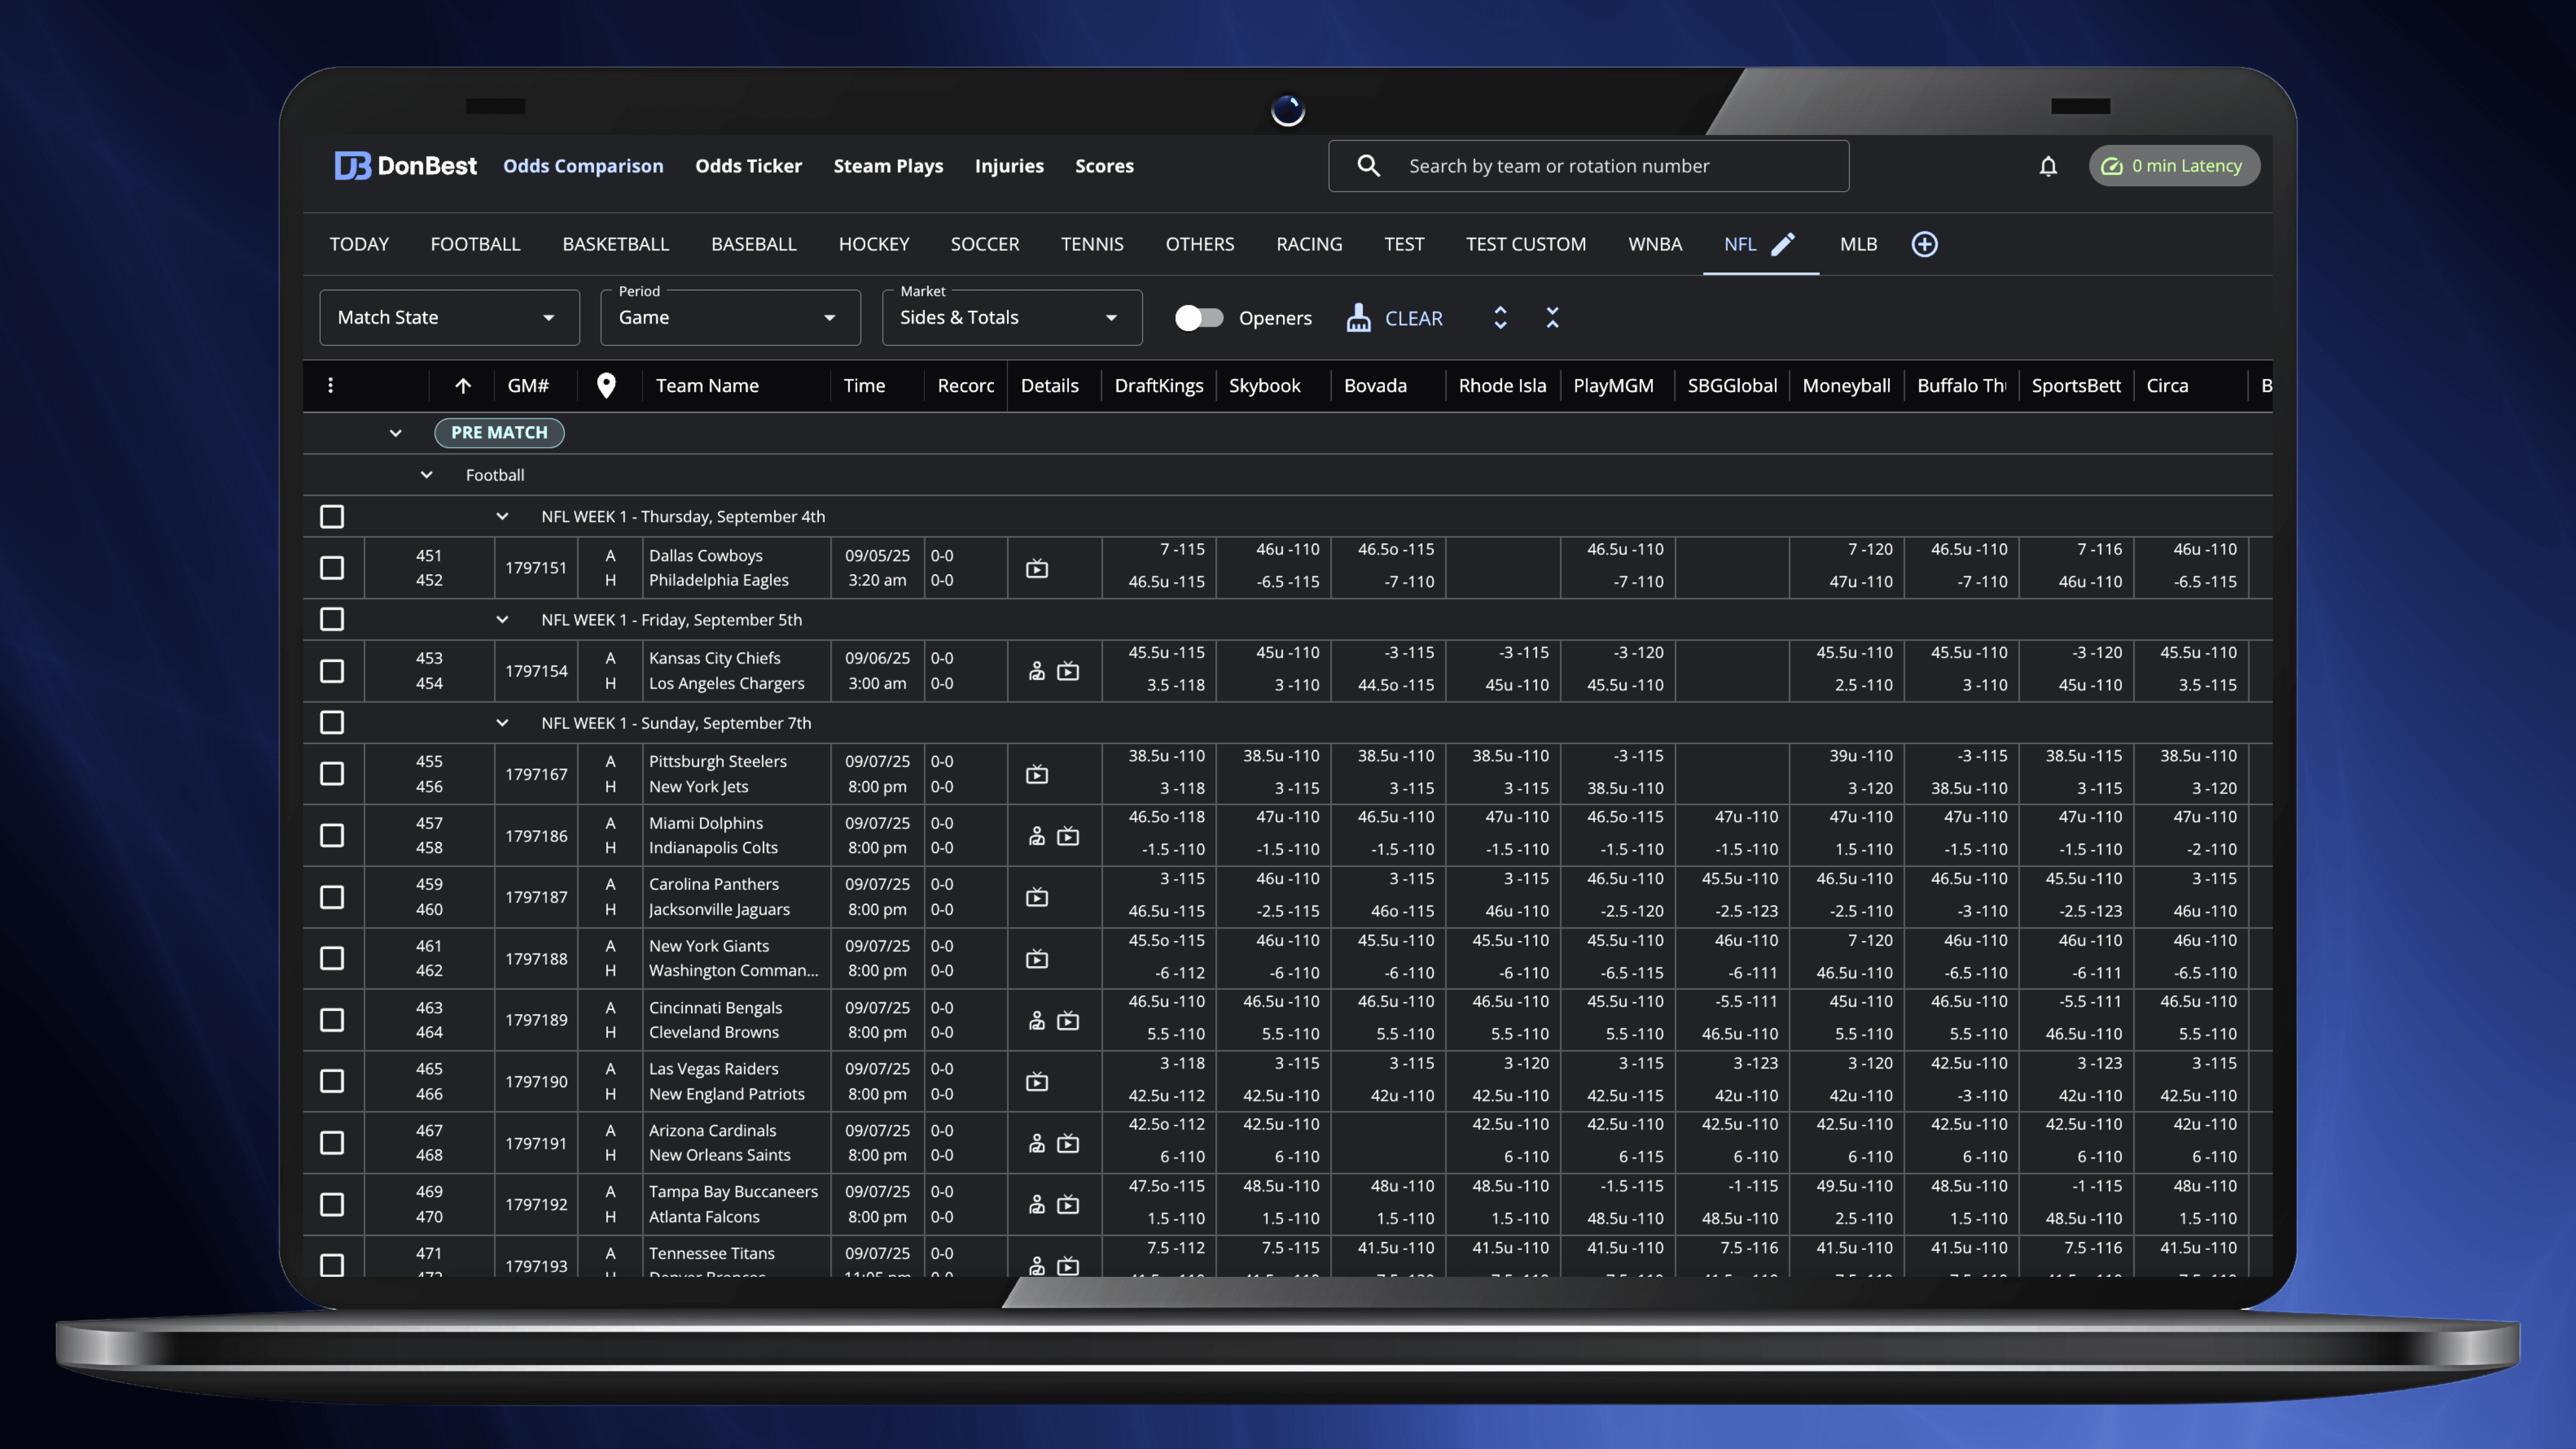The height and width of the screenshot is (1449, 2576).
Task: Collapse the PRE MATCH section chevron
Action: 396,433
